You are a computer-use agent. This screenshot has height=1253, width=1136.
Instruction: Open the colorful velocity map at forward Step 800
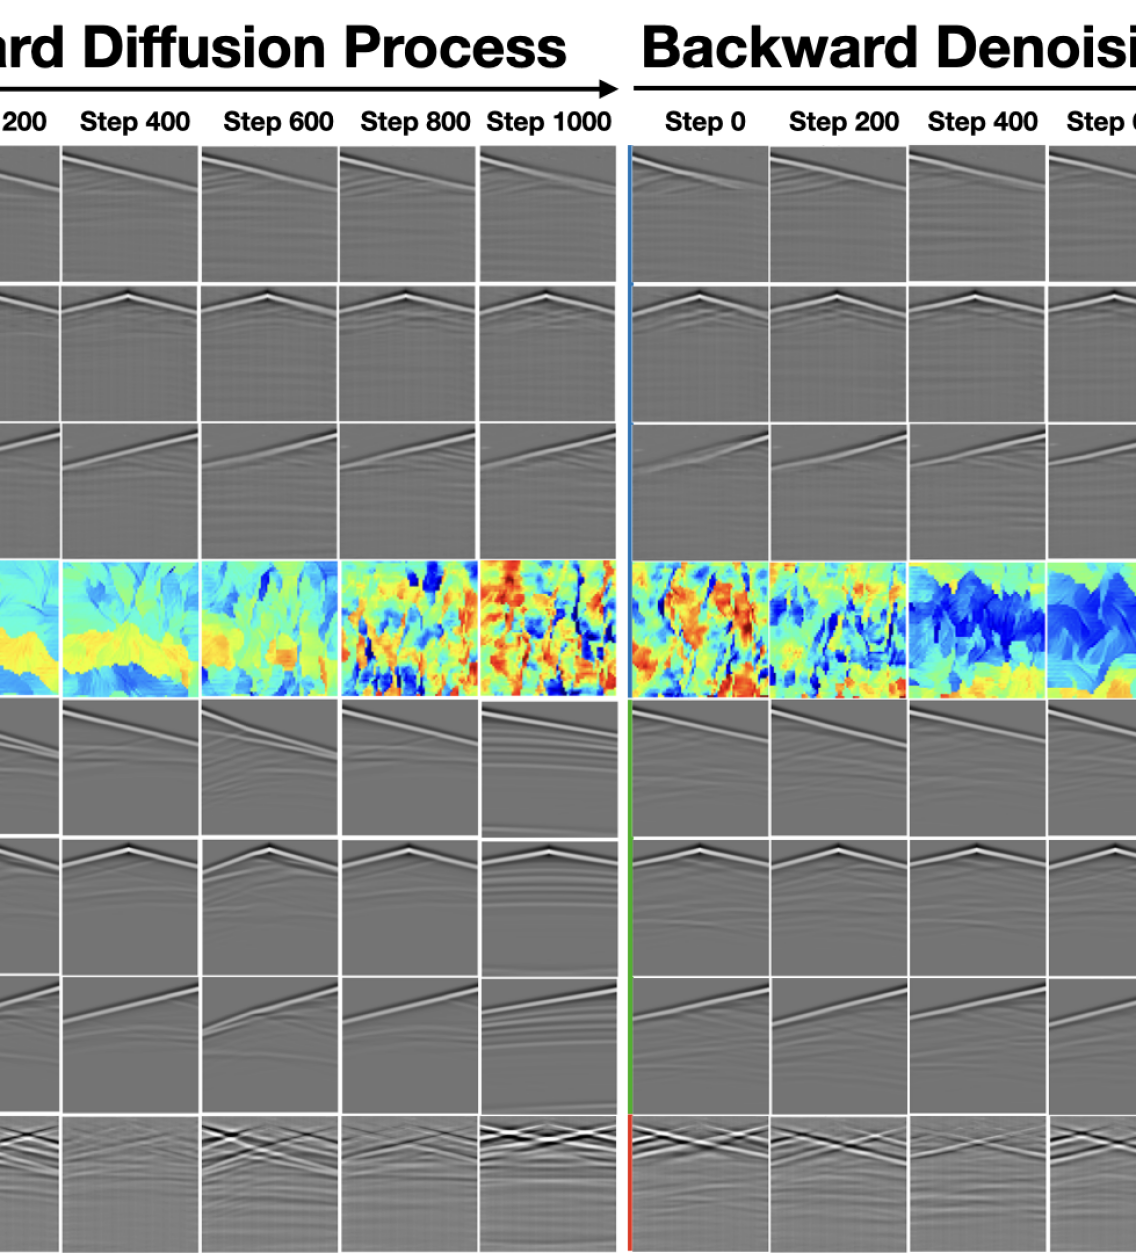point(409,629)
